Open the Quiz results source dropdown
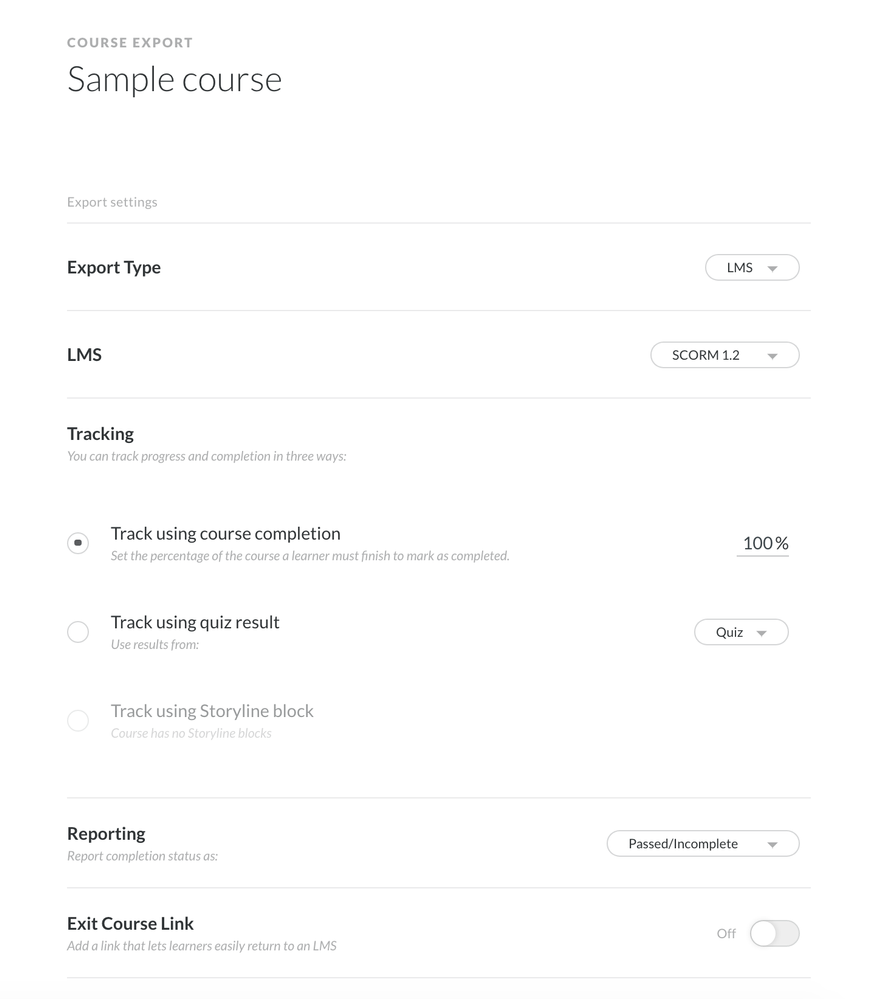The height and width of the screenshot is (999, 873). tap(740, 632)
